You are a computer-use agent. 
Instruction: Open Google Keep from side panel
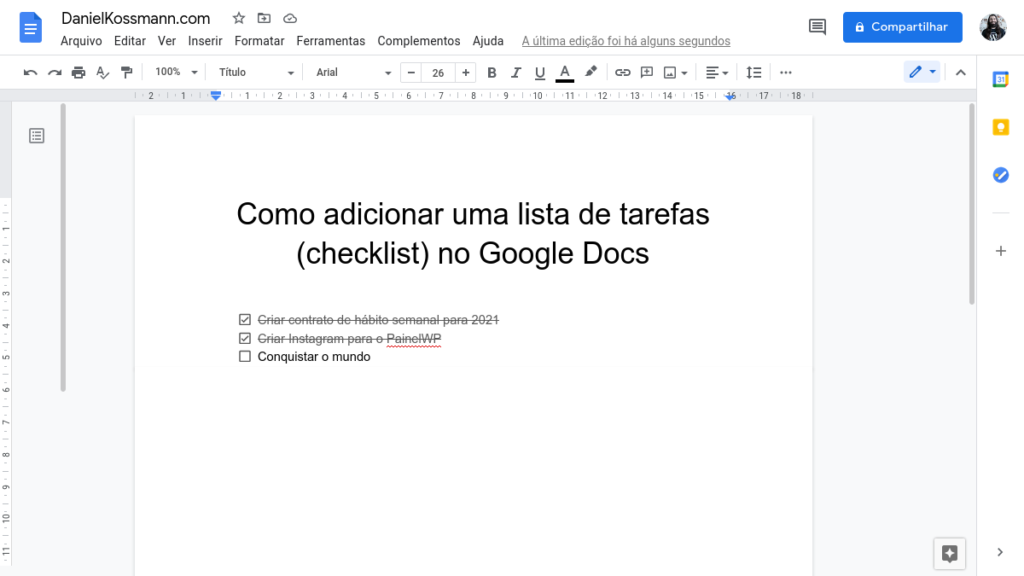(x=1000, y=127)
